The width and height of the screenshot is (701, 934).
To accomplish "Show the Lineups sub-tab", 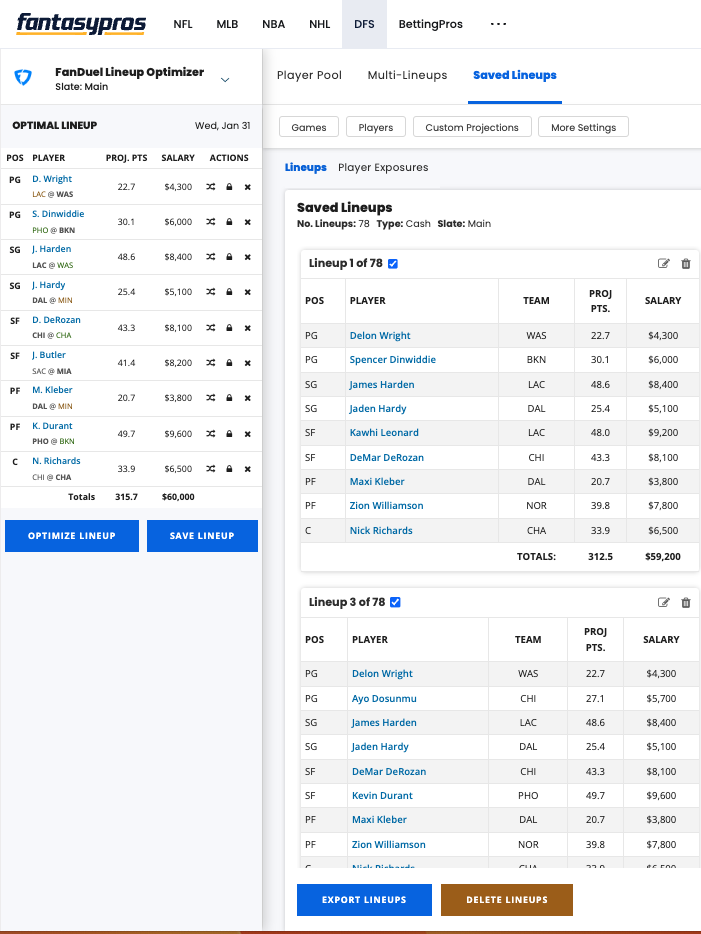I will click(306, 167).
